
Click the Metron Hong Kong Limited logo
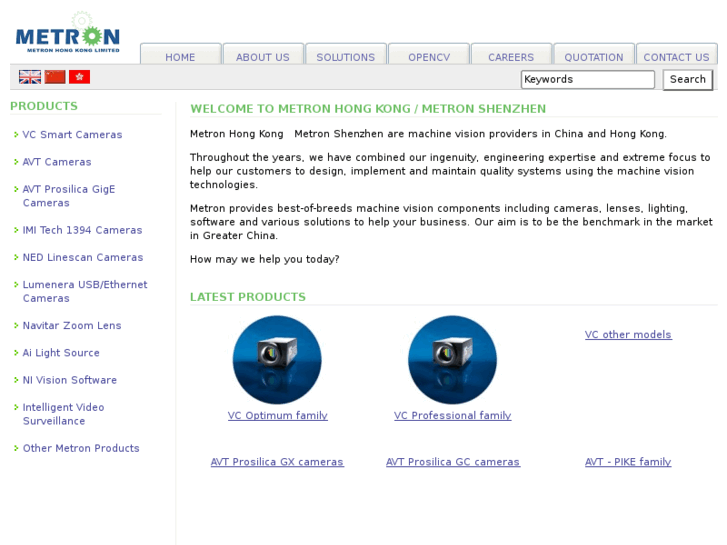(68, 33)
